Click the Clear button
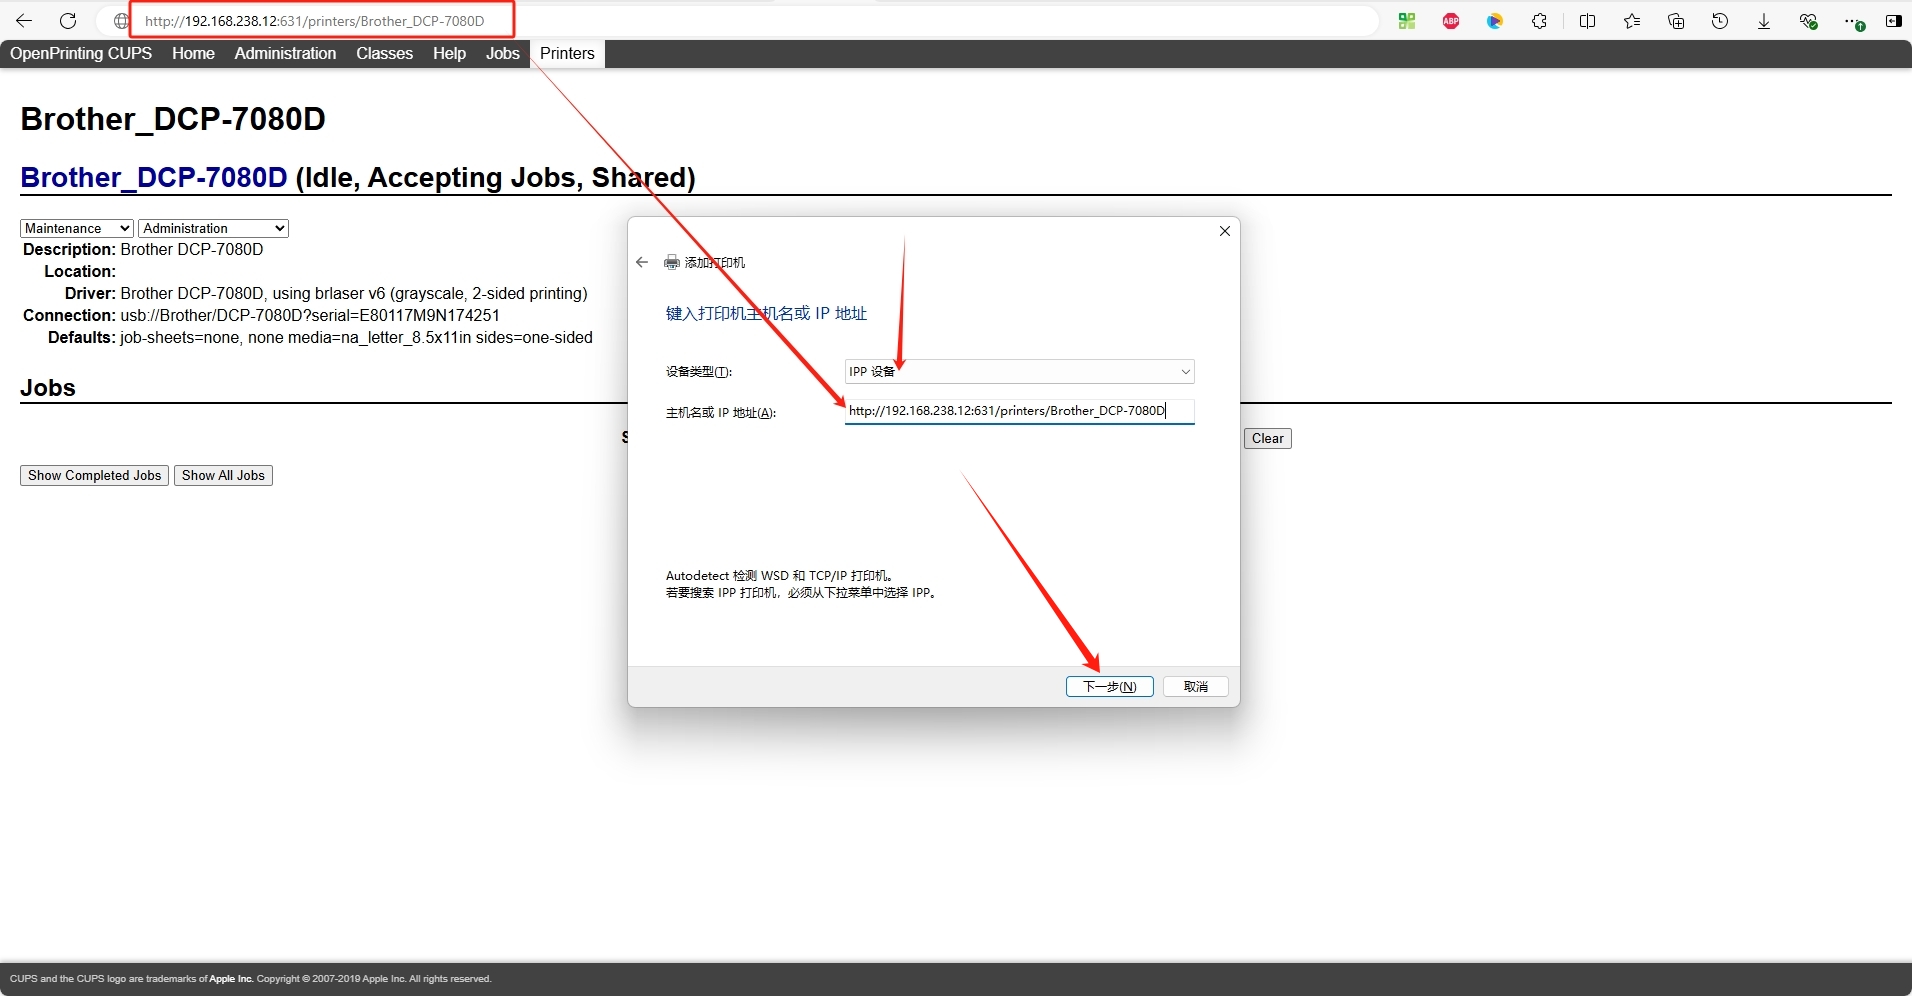1912x996 pixels. (1268, 438)
